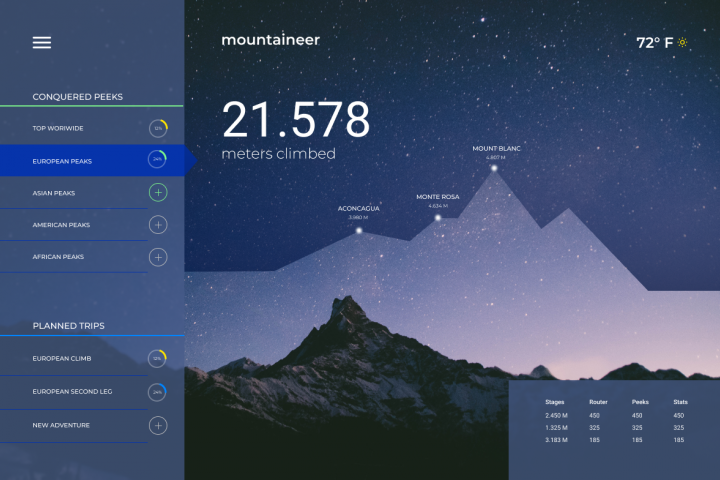
Task: Click the sun weather icon
Action: pos(682,42)
